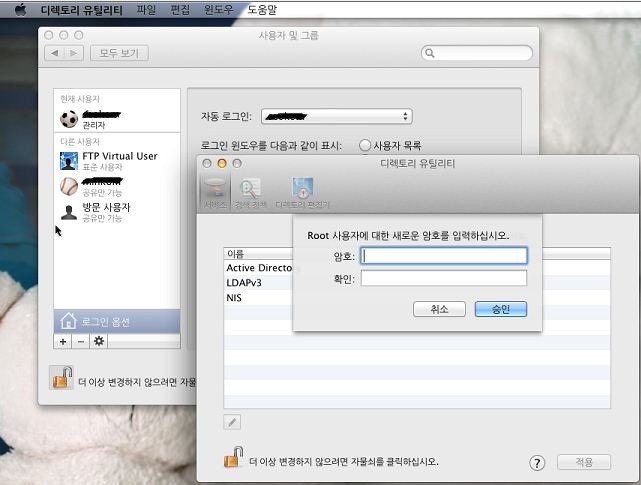Select the 서비스 toolbar icon in Directory Utility
641x485 pixels.
click(215, 192)
